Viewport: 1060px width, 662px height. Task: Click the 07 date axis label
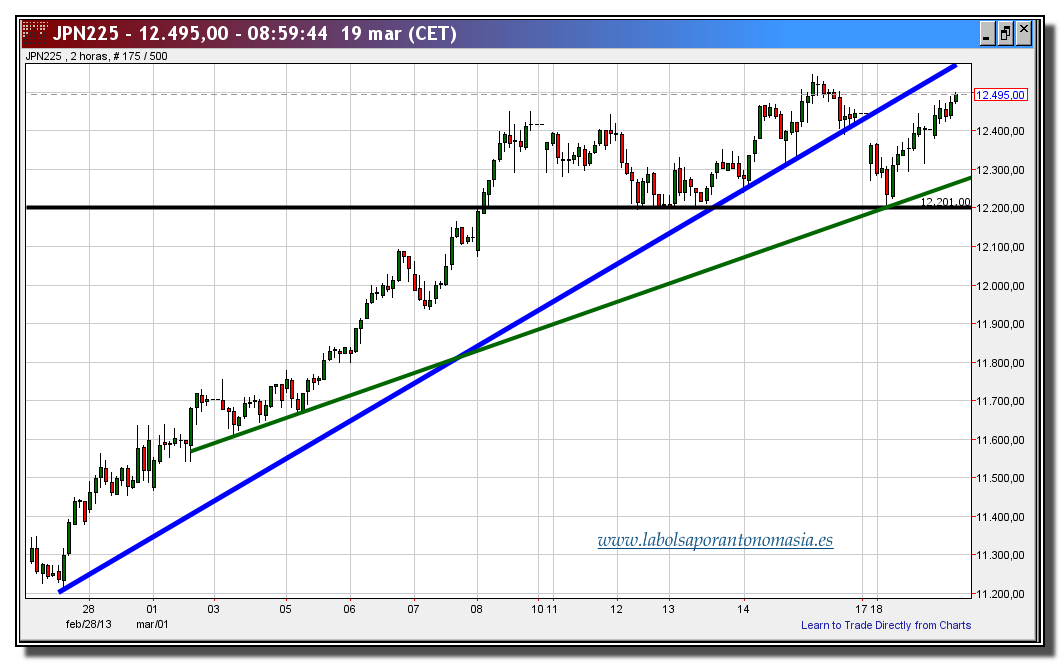click(x=414, y=609)
